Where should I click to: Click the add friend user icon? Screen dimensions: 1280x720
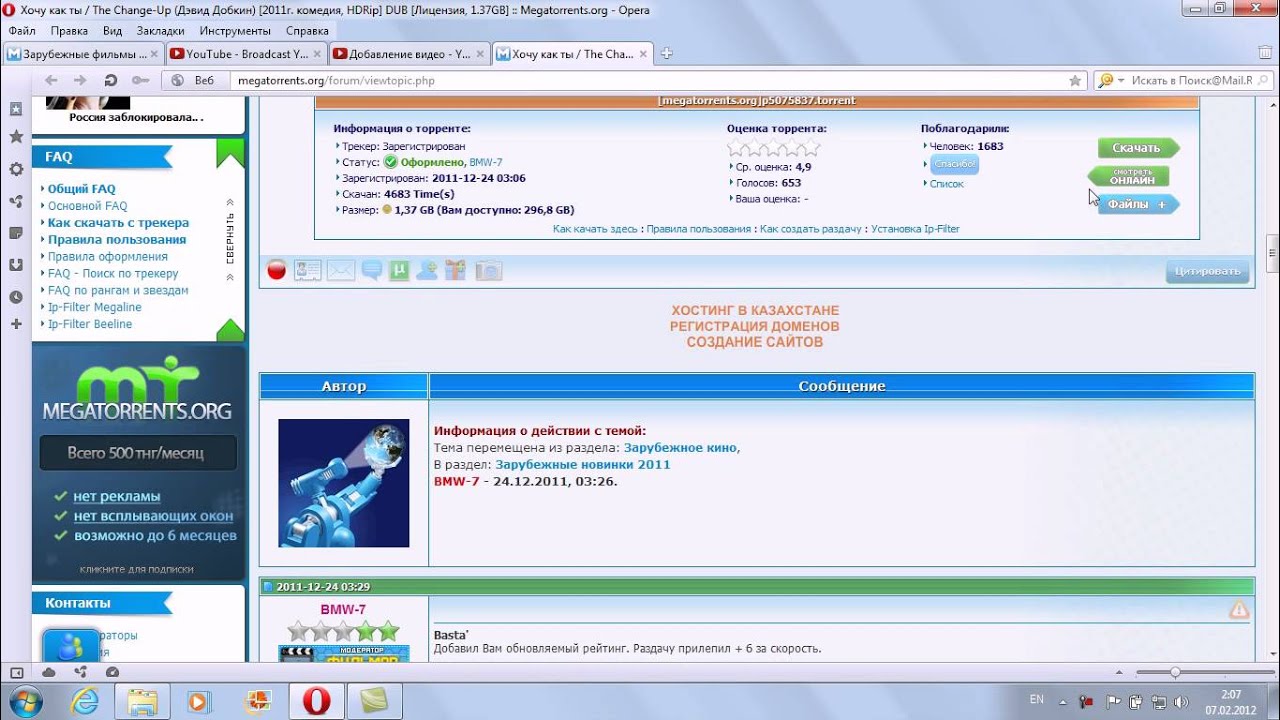point(427,270)
